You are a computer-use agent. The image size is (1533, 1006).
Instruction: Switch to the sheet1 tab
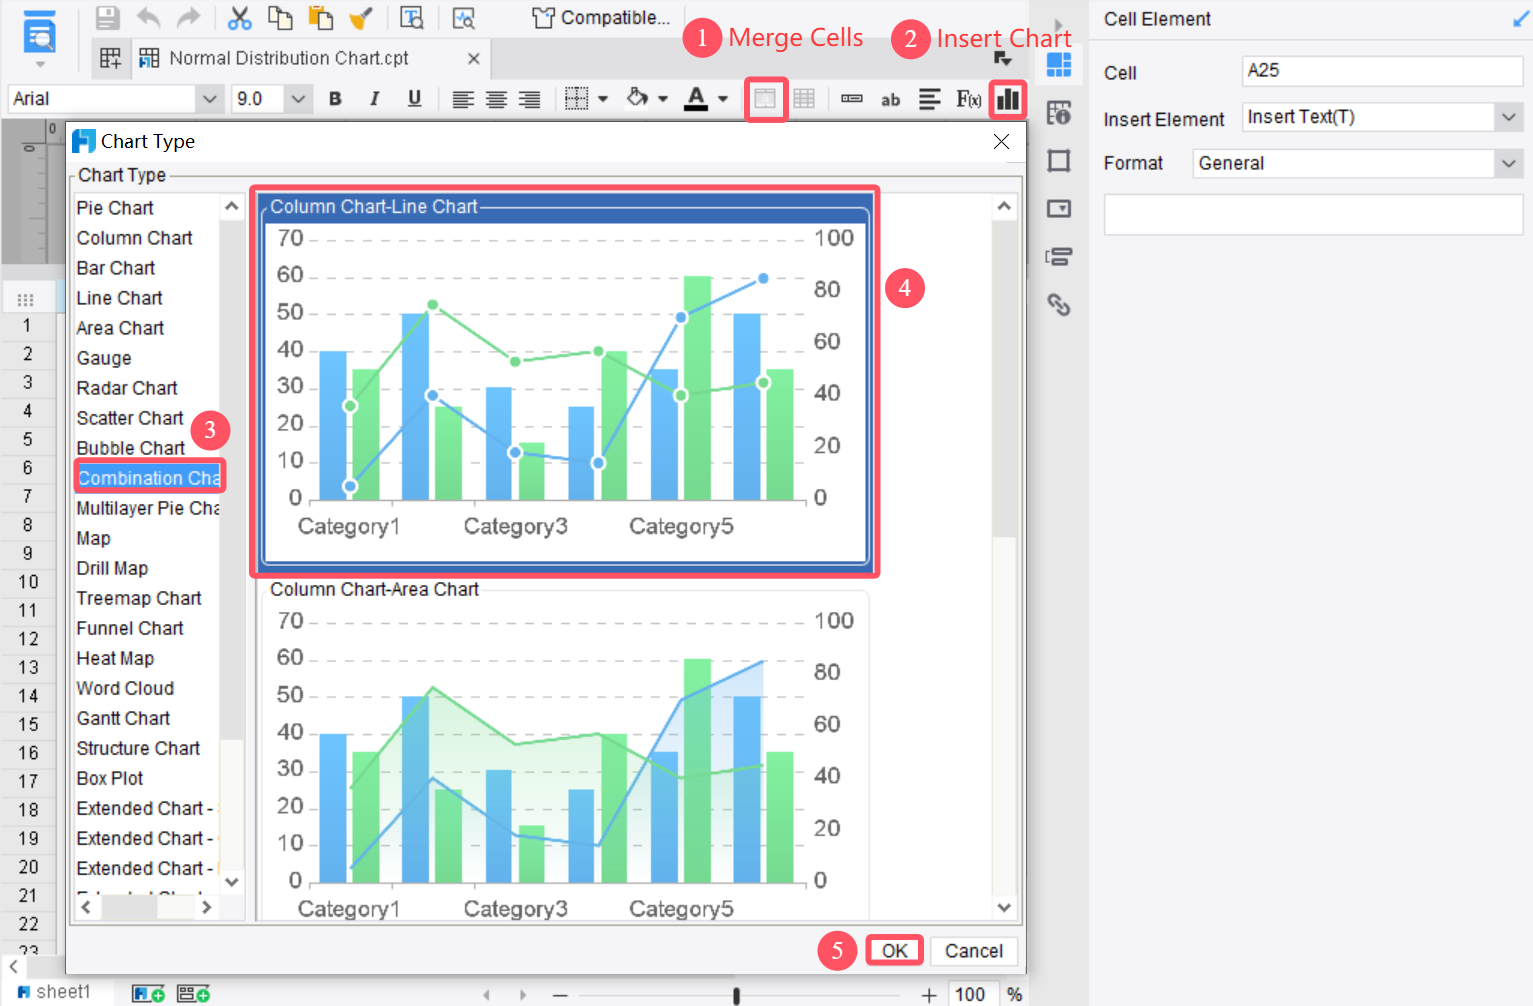click(x=60, y=991)
